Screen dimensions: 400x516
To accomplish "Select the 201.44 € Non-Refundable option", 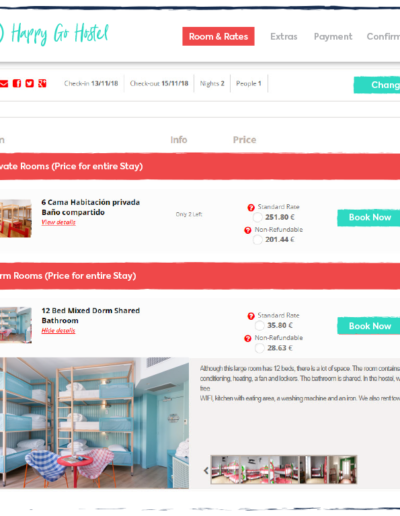I will coord(257,240).
